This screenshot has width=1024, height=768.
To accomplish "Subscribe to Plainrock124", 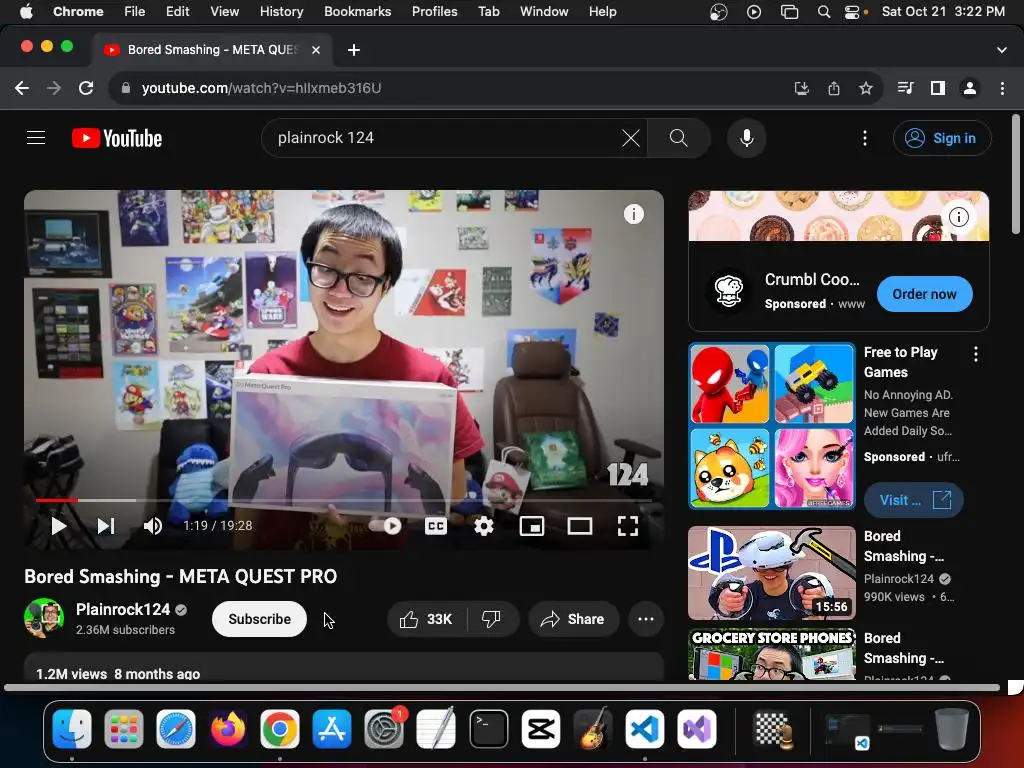I will point(259,619).
